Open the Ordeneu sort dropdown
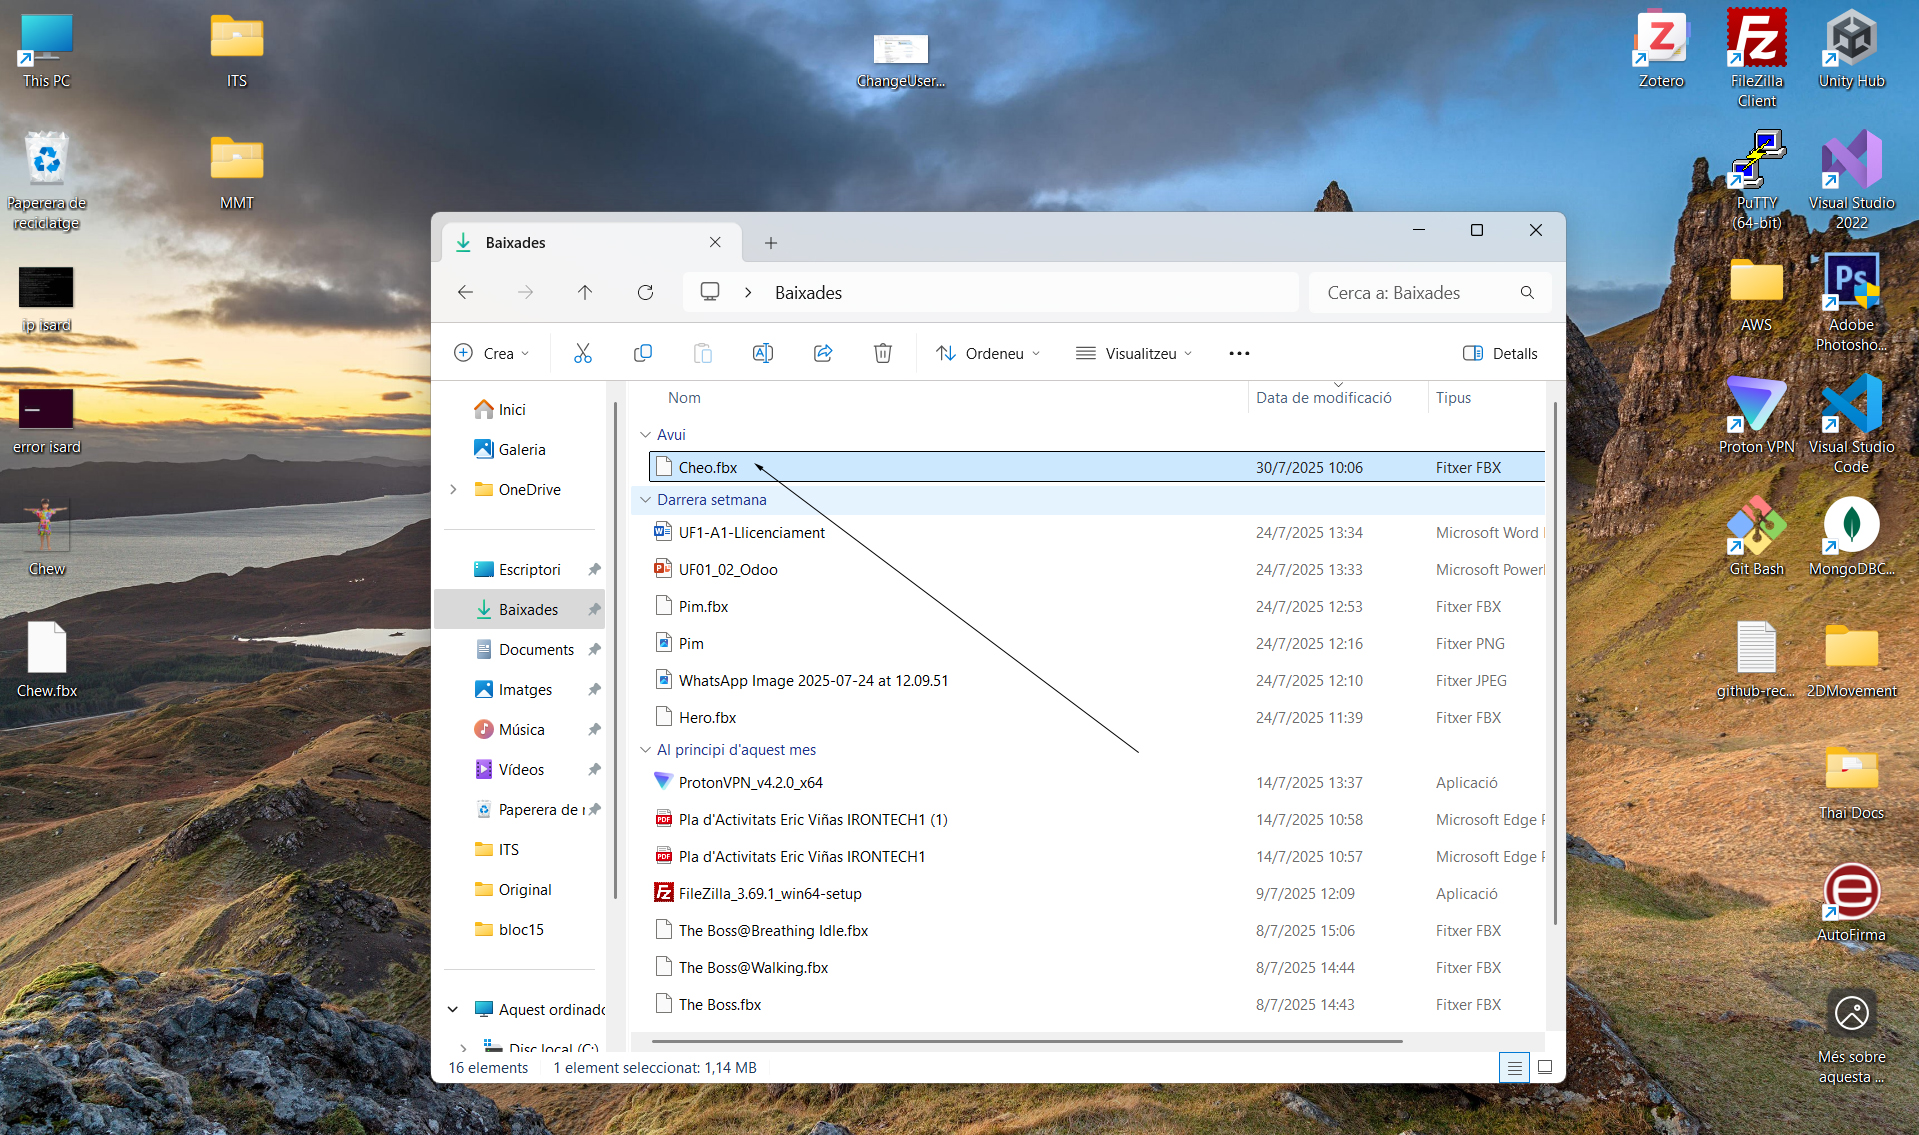1919x1135 pixels. pos(988,353)
